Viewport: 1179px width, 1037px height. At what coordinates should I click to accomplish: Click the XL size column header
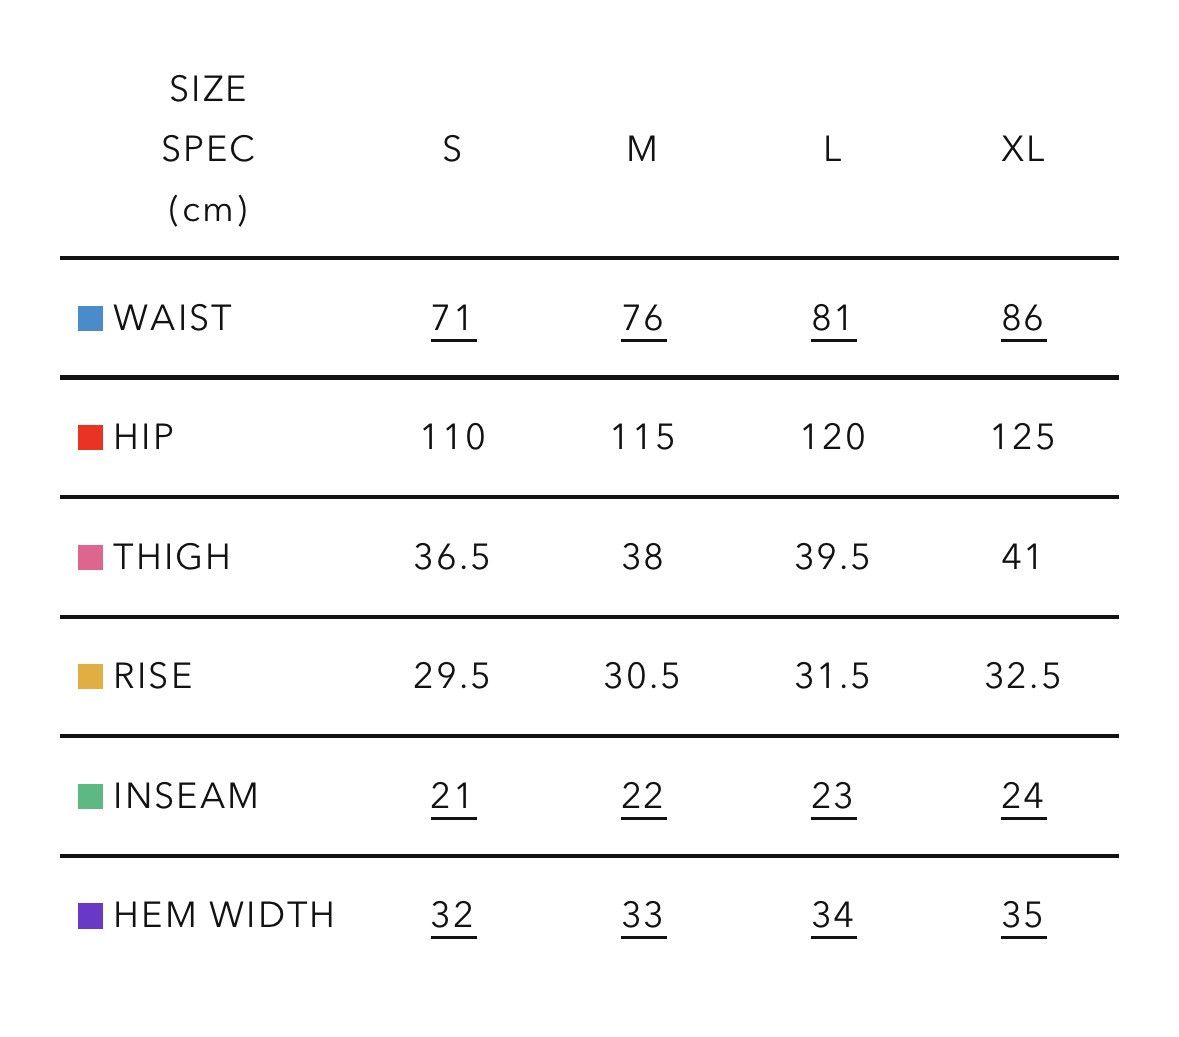(1023, 149)
